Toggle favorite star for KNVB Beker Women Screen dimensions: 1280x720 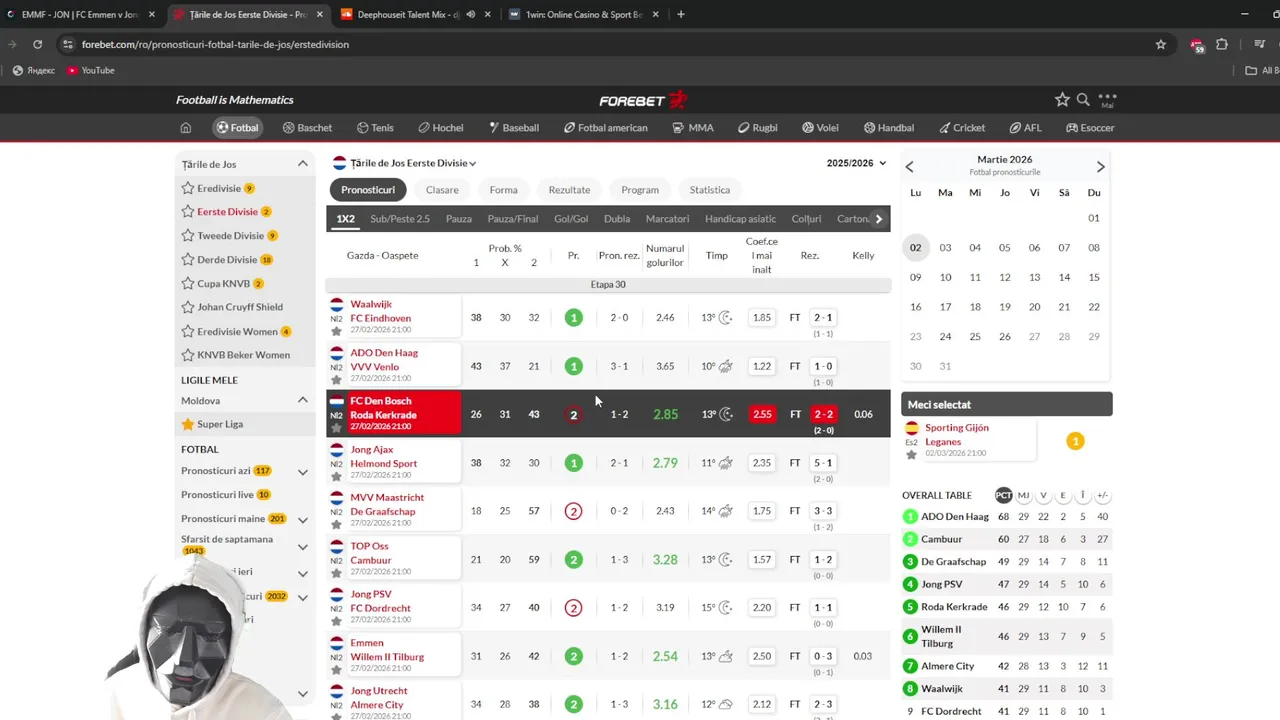[187, 355]
